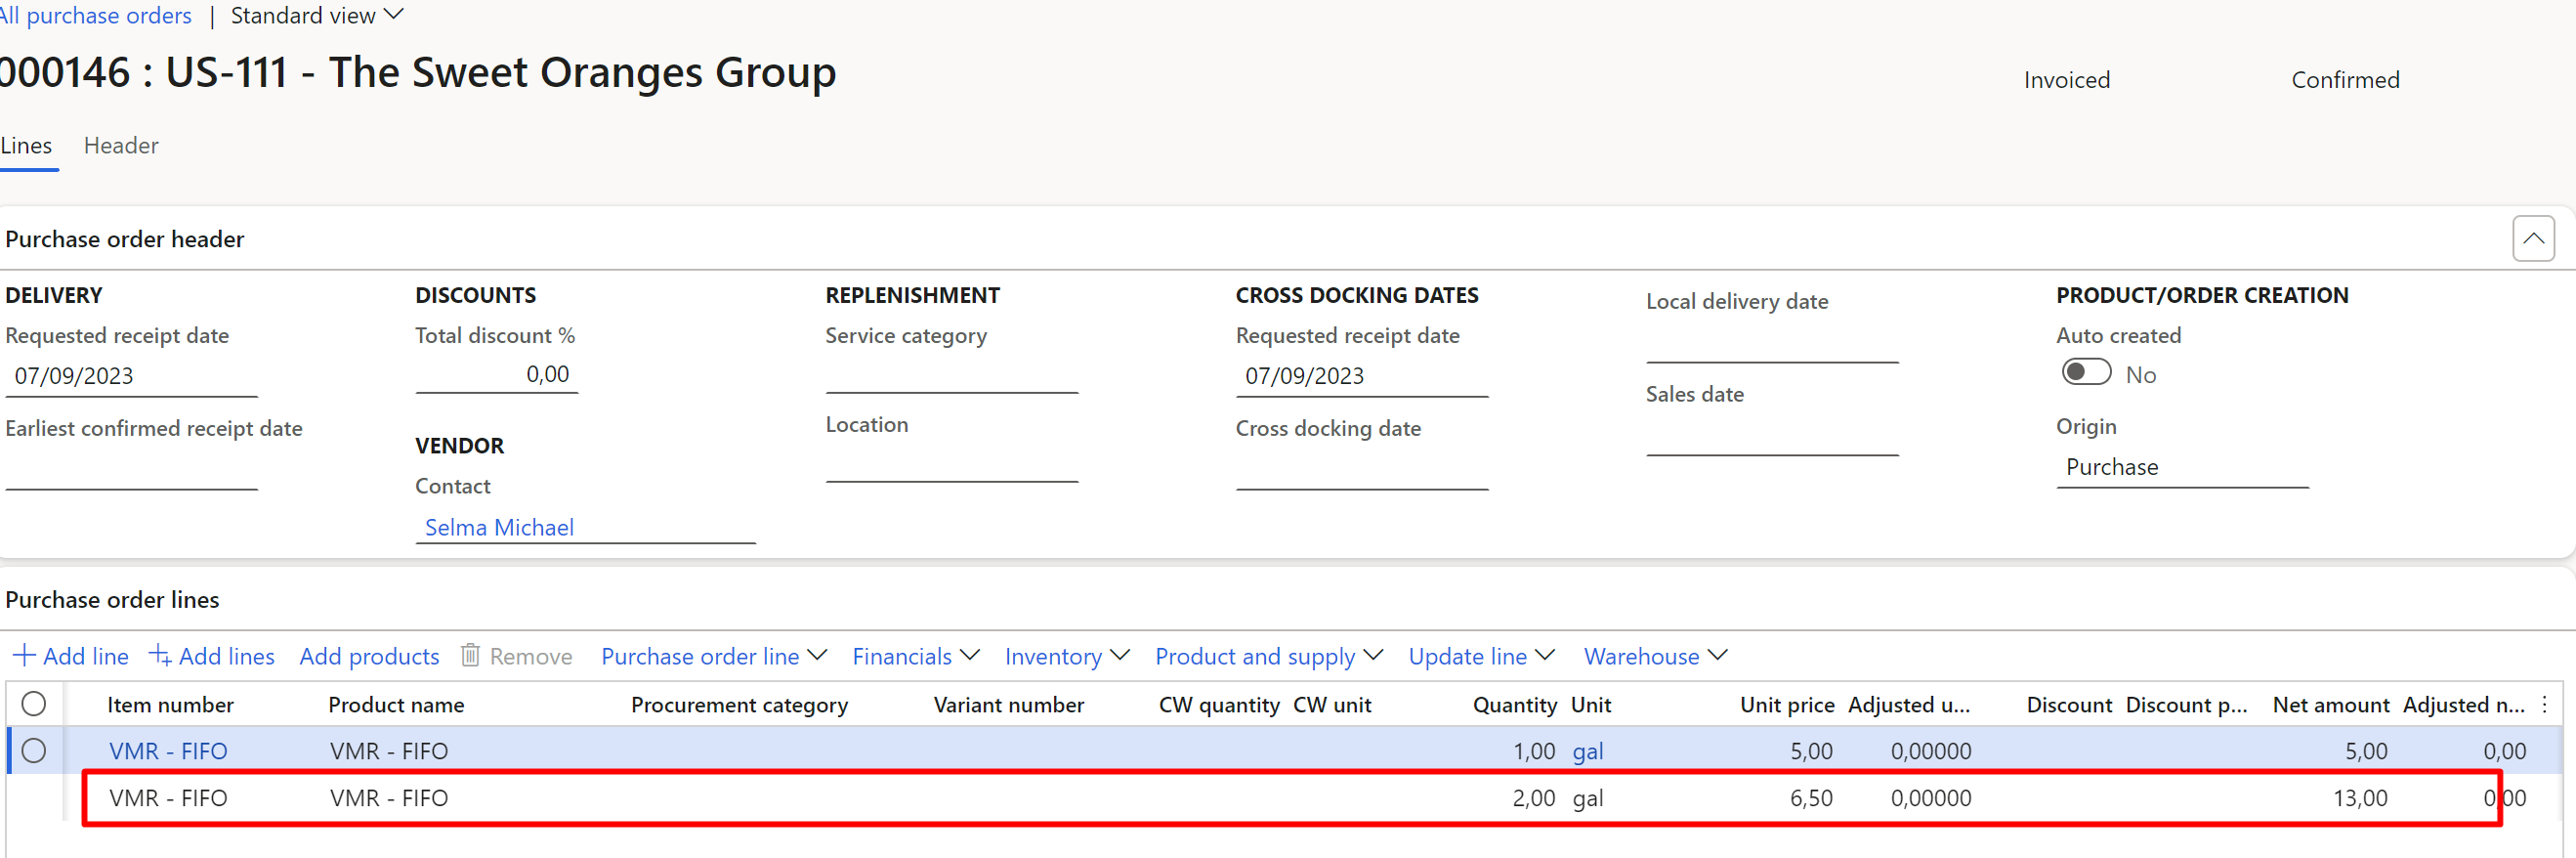The image size is (2576, 858).
Task: Click the gal unit link in first row
Action: (1587, 751)
